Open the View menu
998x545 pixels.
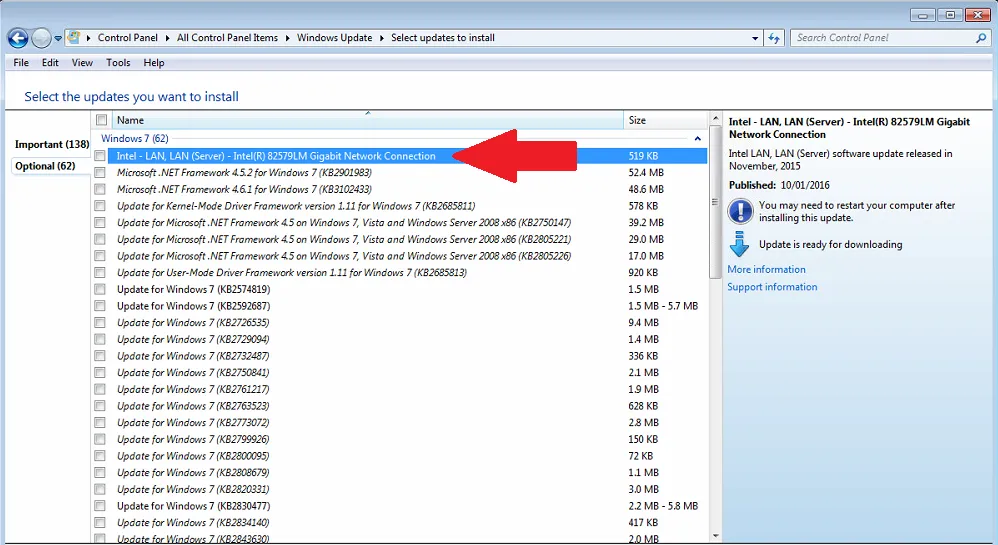pos(82,62)
